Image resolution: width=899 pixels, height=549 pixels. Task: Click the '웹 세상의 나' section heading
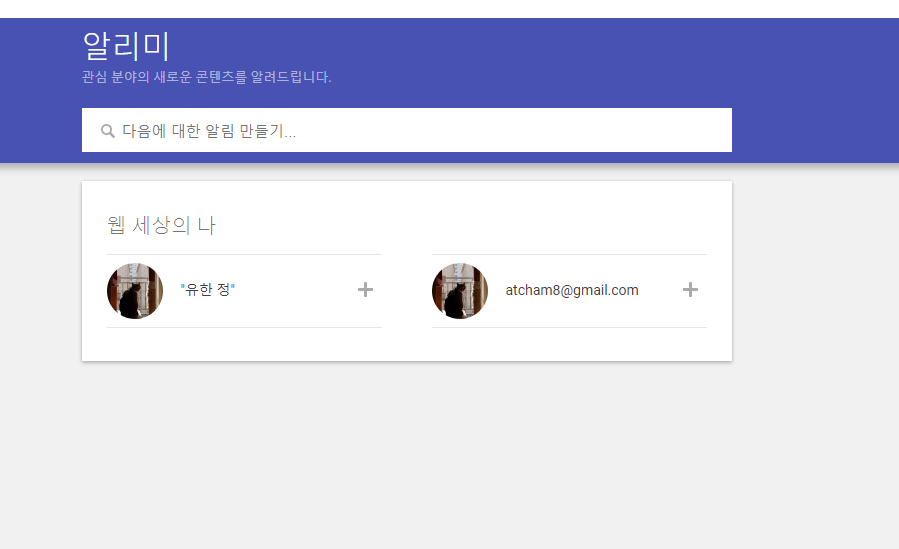point(161,225)
